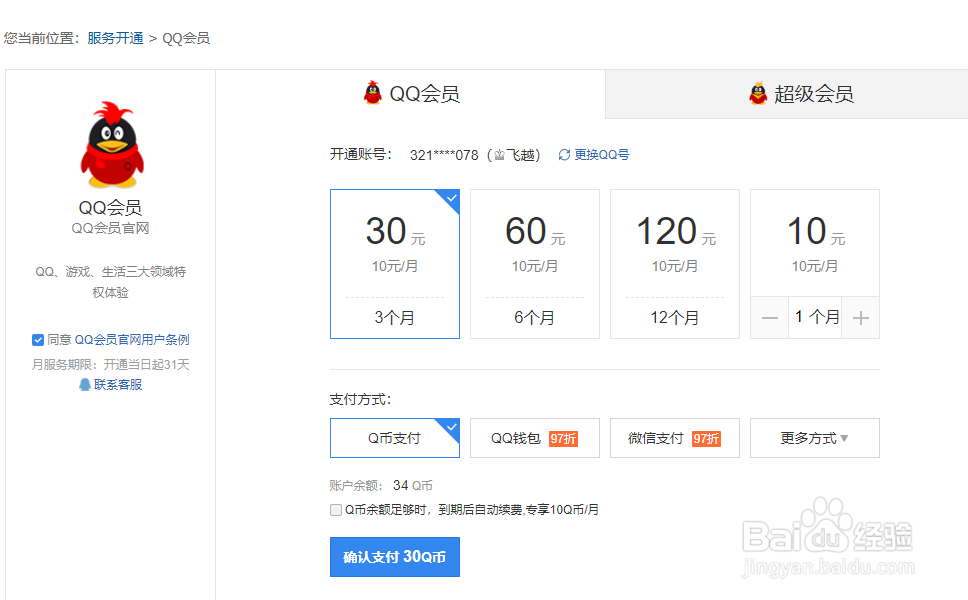968x600 pixels.
Task: Select 微信支付 as payment method
Action: click(x=675, y=438)
